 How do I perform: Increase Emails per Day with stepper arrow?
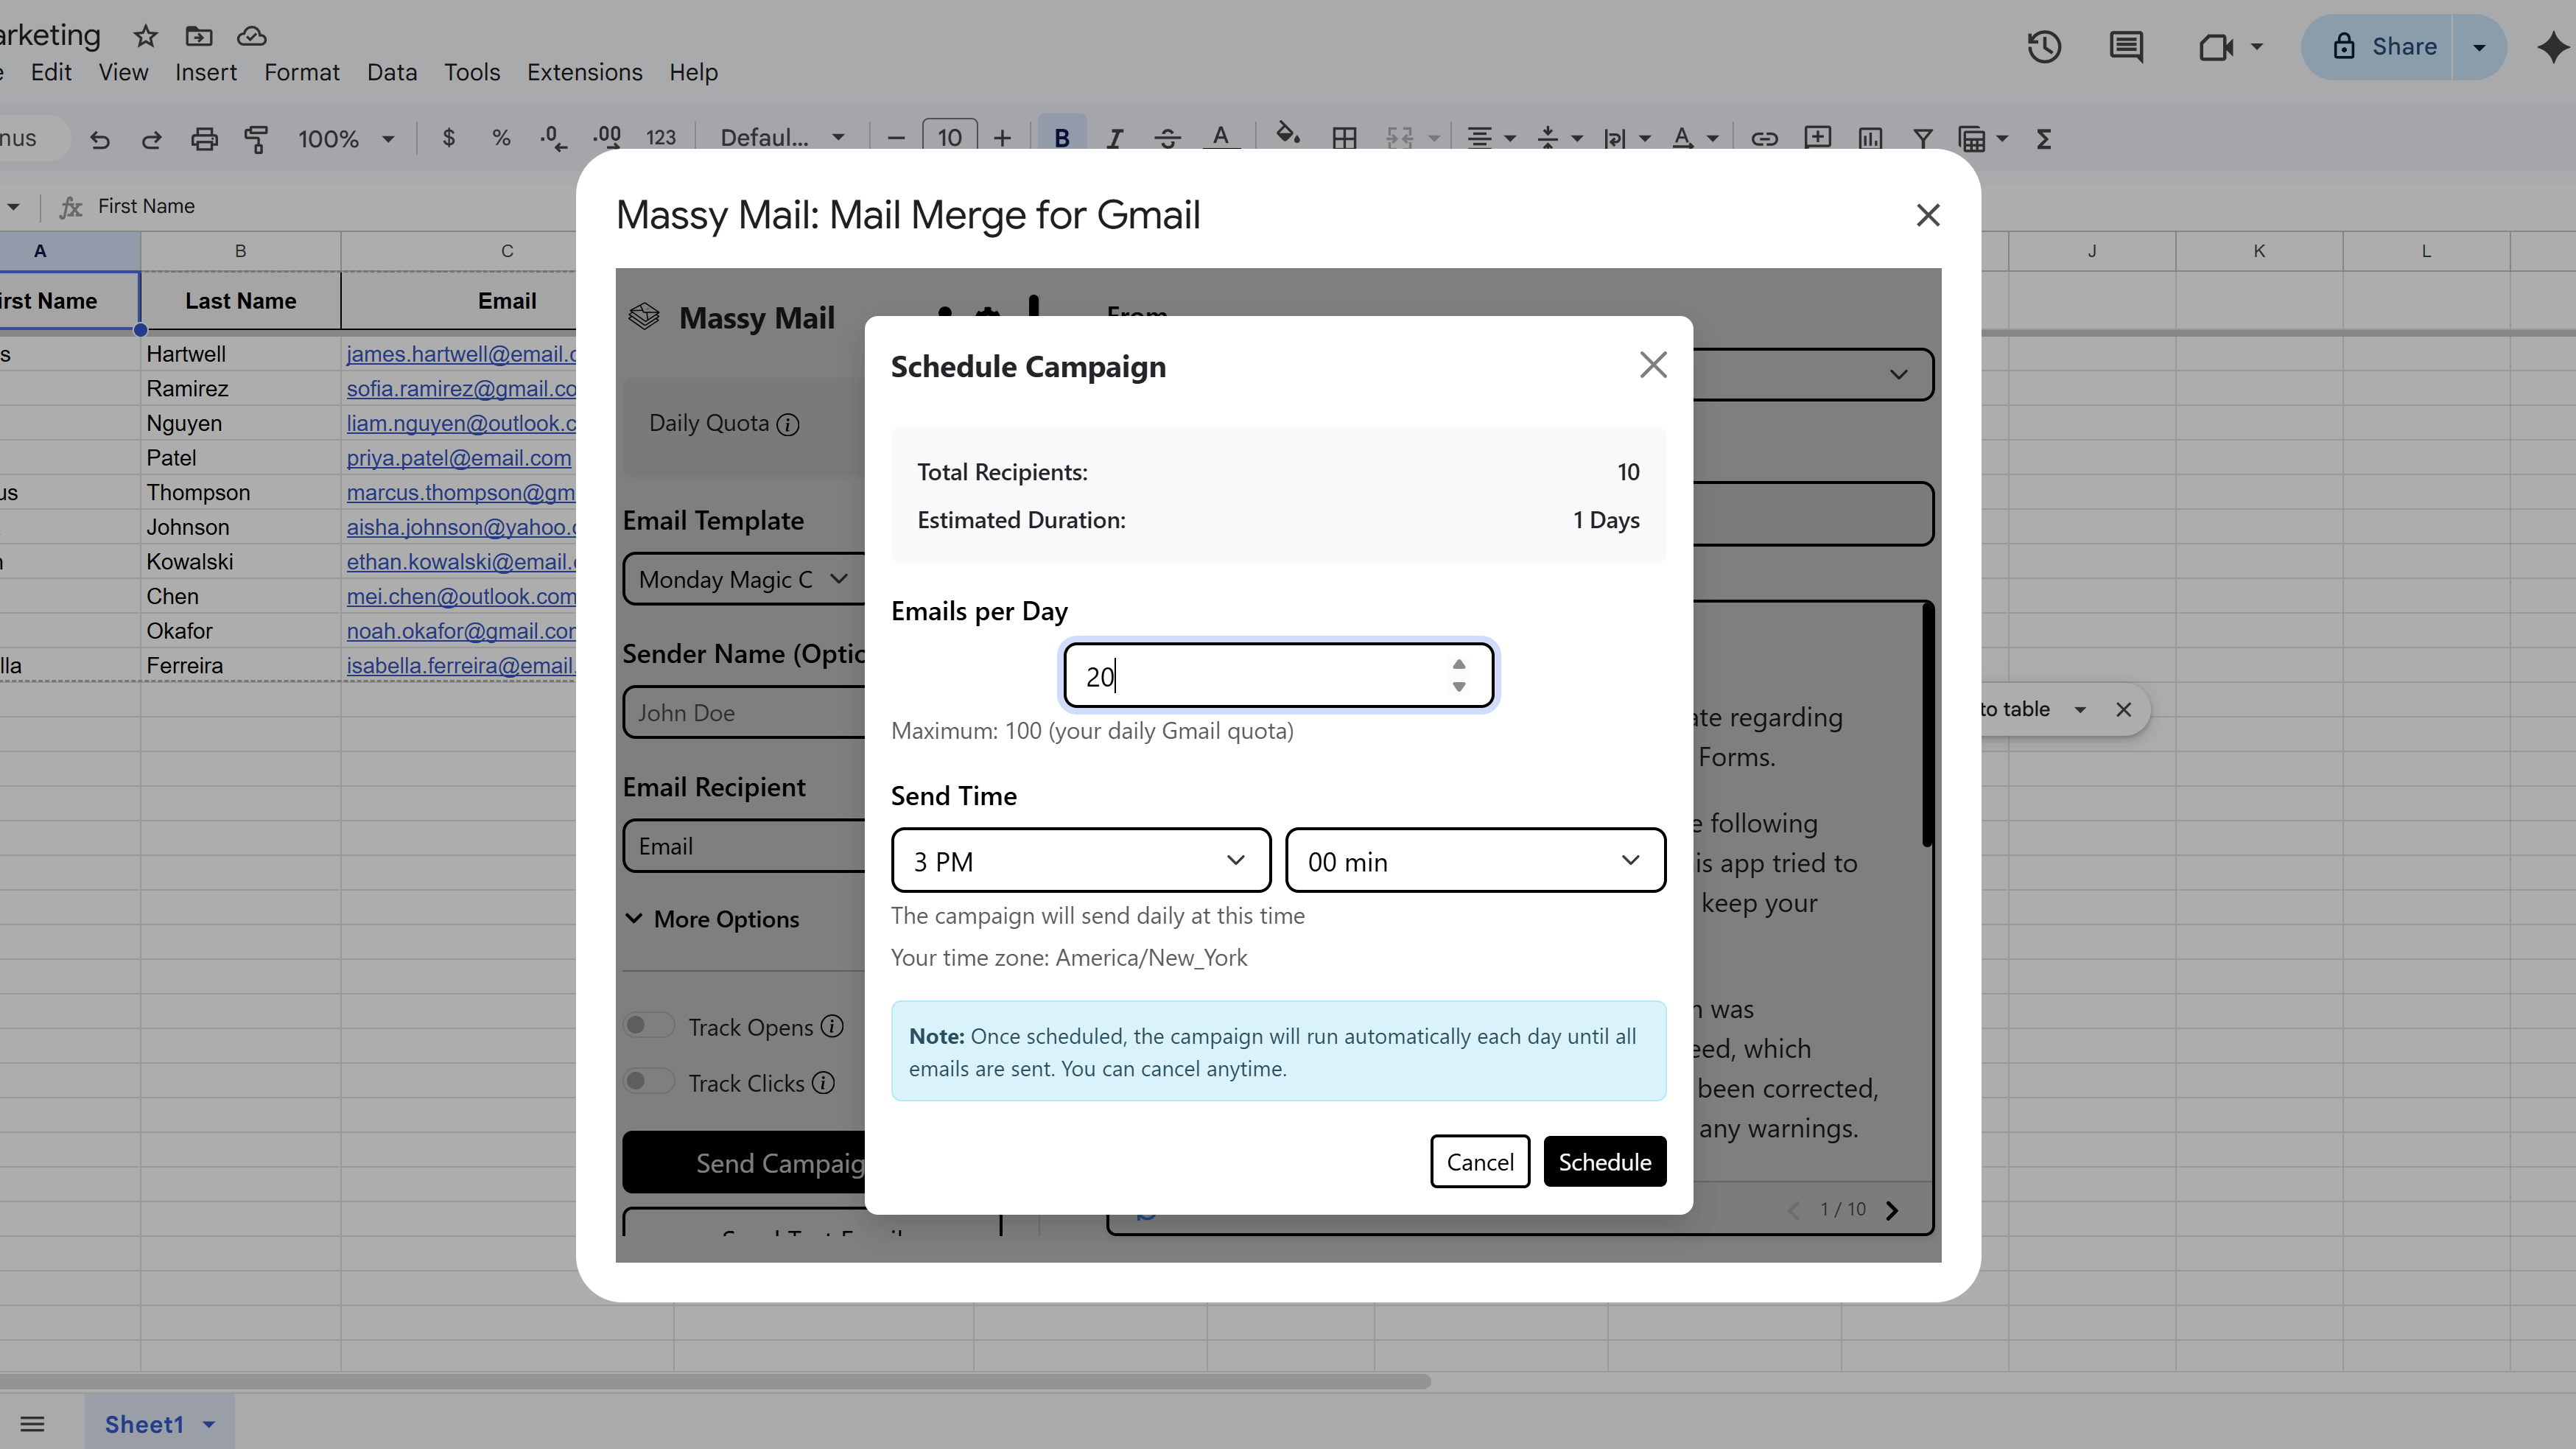pos(1459,663)
